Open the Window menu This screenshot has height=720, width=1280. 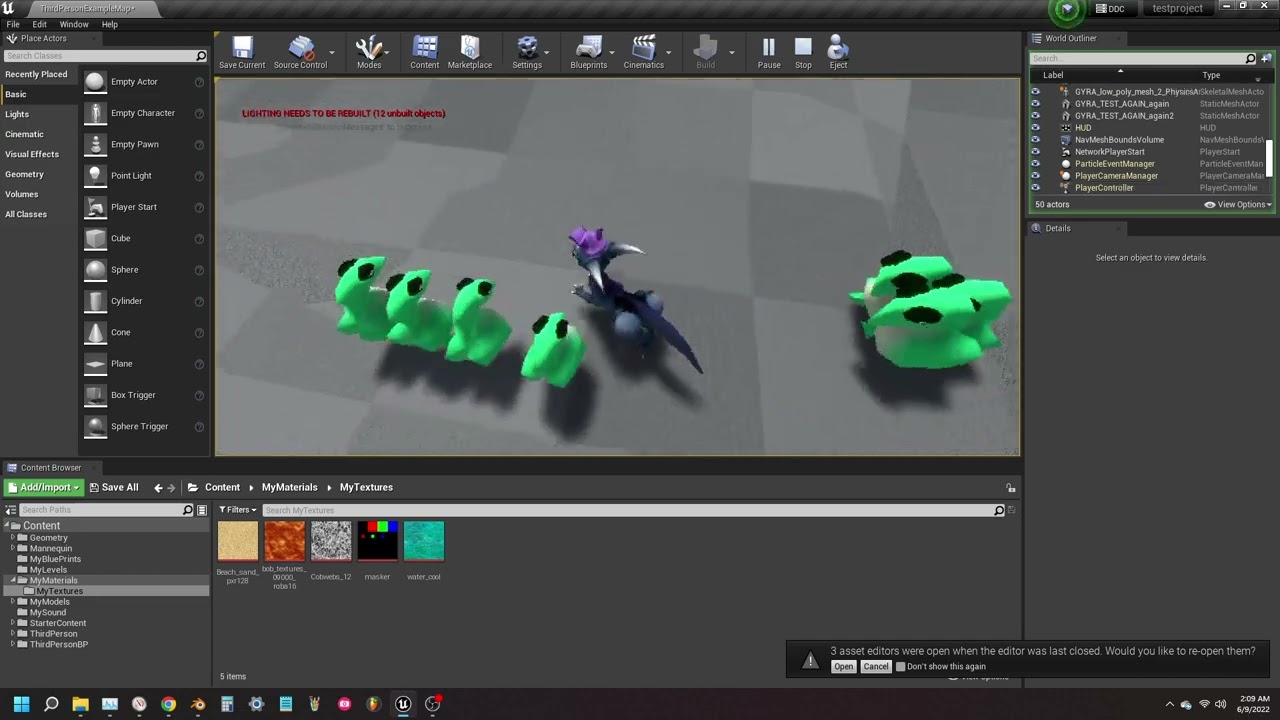[x=74, y=24]
